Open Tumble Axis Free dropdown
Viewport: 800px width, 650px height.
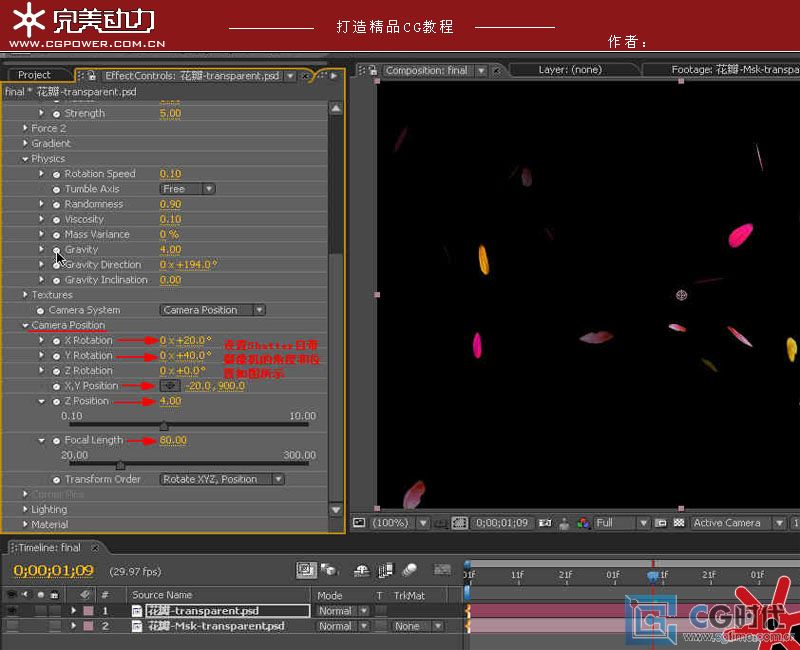click(x=187, y=189)
